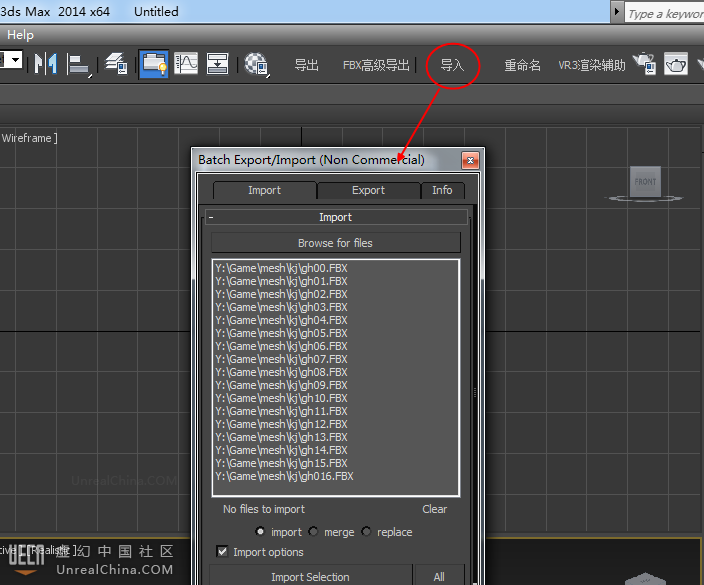Select the import radio button
Image resolution: width=704 pixels, height=585 pixels.
[260, 532]
